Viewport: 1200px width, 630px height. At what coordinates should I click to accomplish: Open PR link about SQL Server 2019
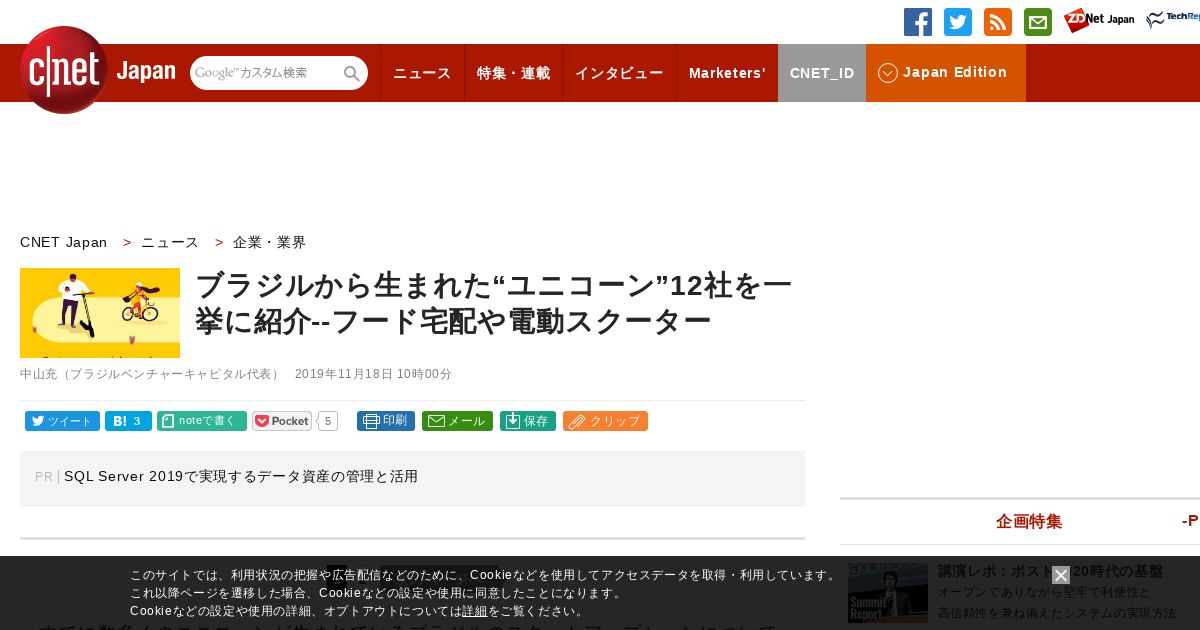[241, 477]
